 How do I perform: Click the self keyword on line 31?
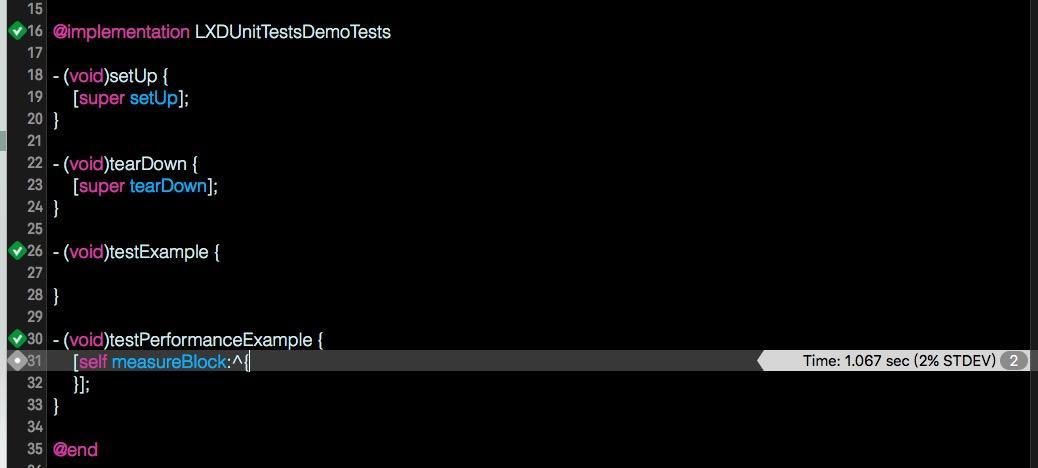pos(92,361)
